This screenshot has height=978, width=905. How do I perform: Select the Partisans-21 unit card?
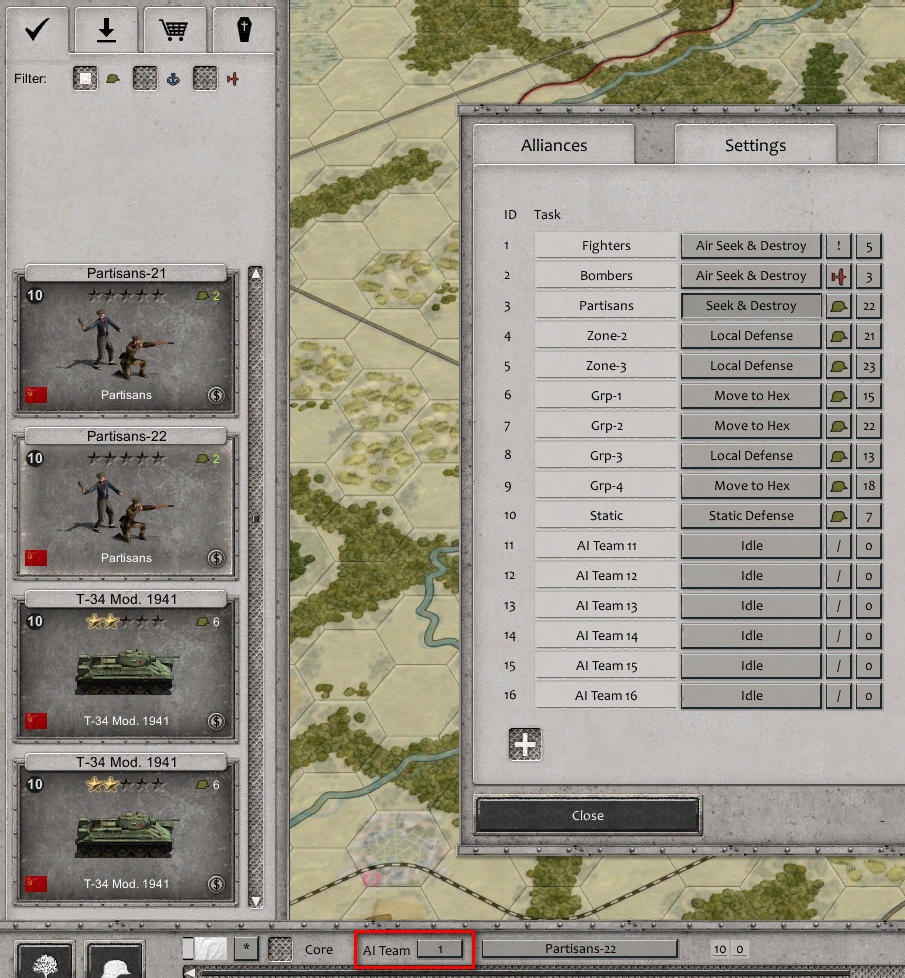[x=126, y=340]
